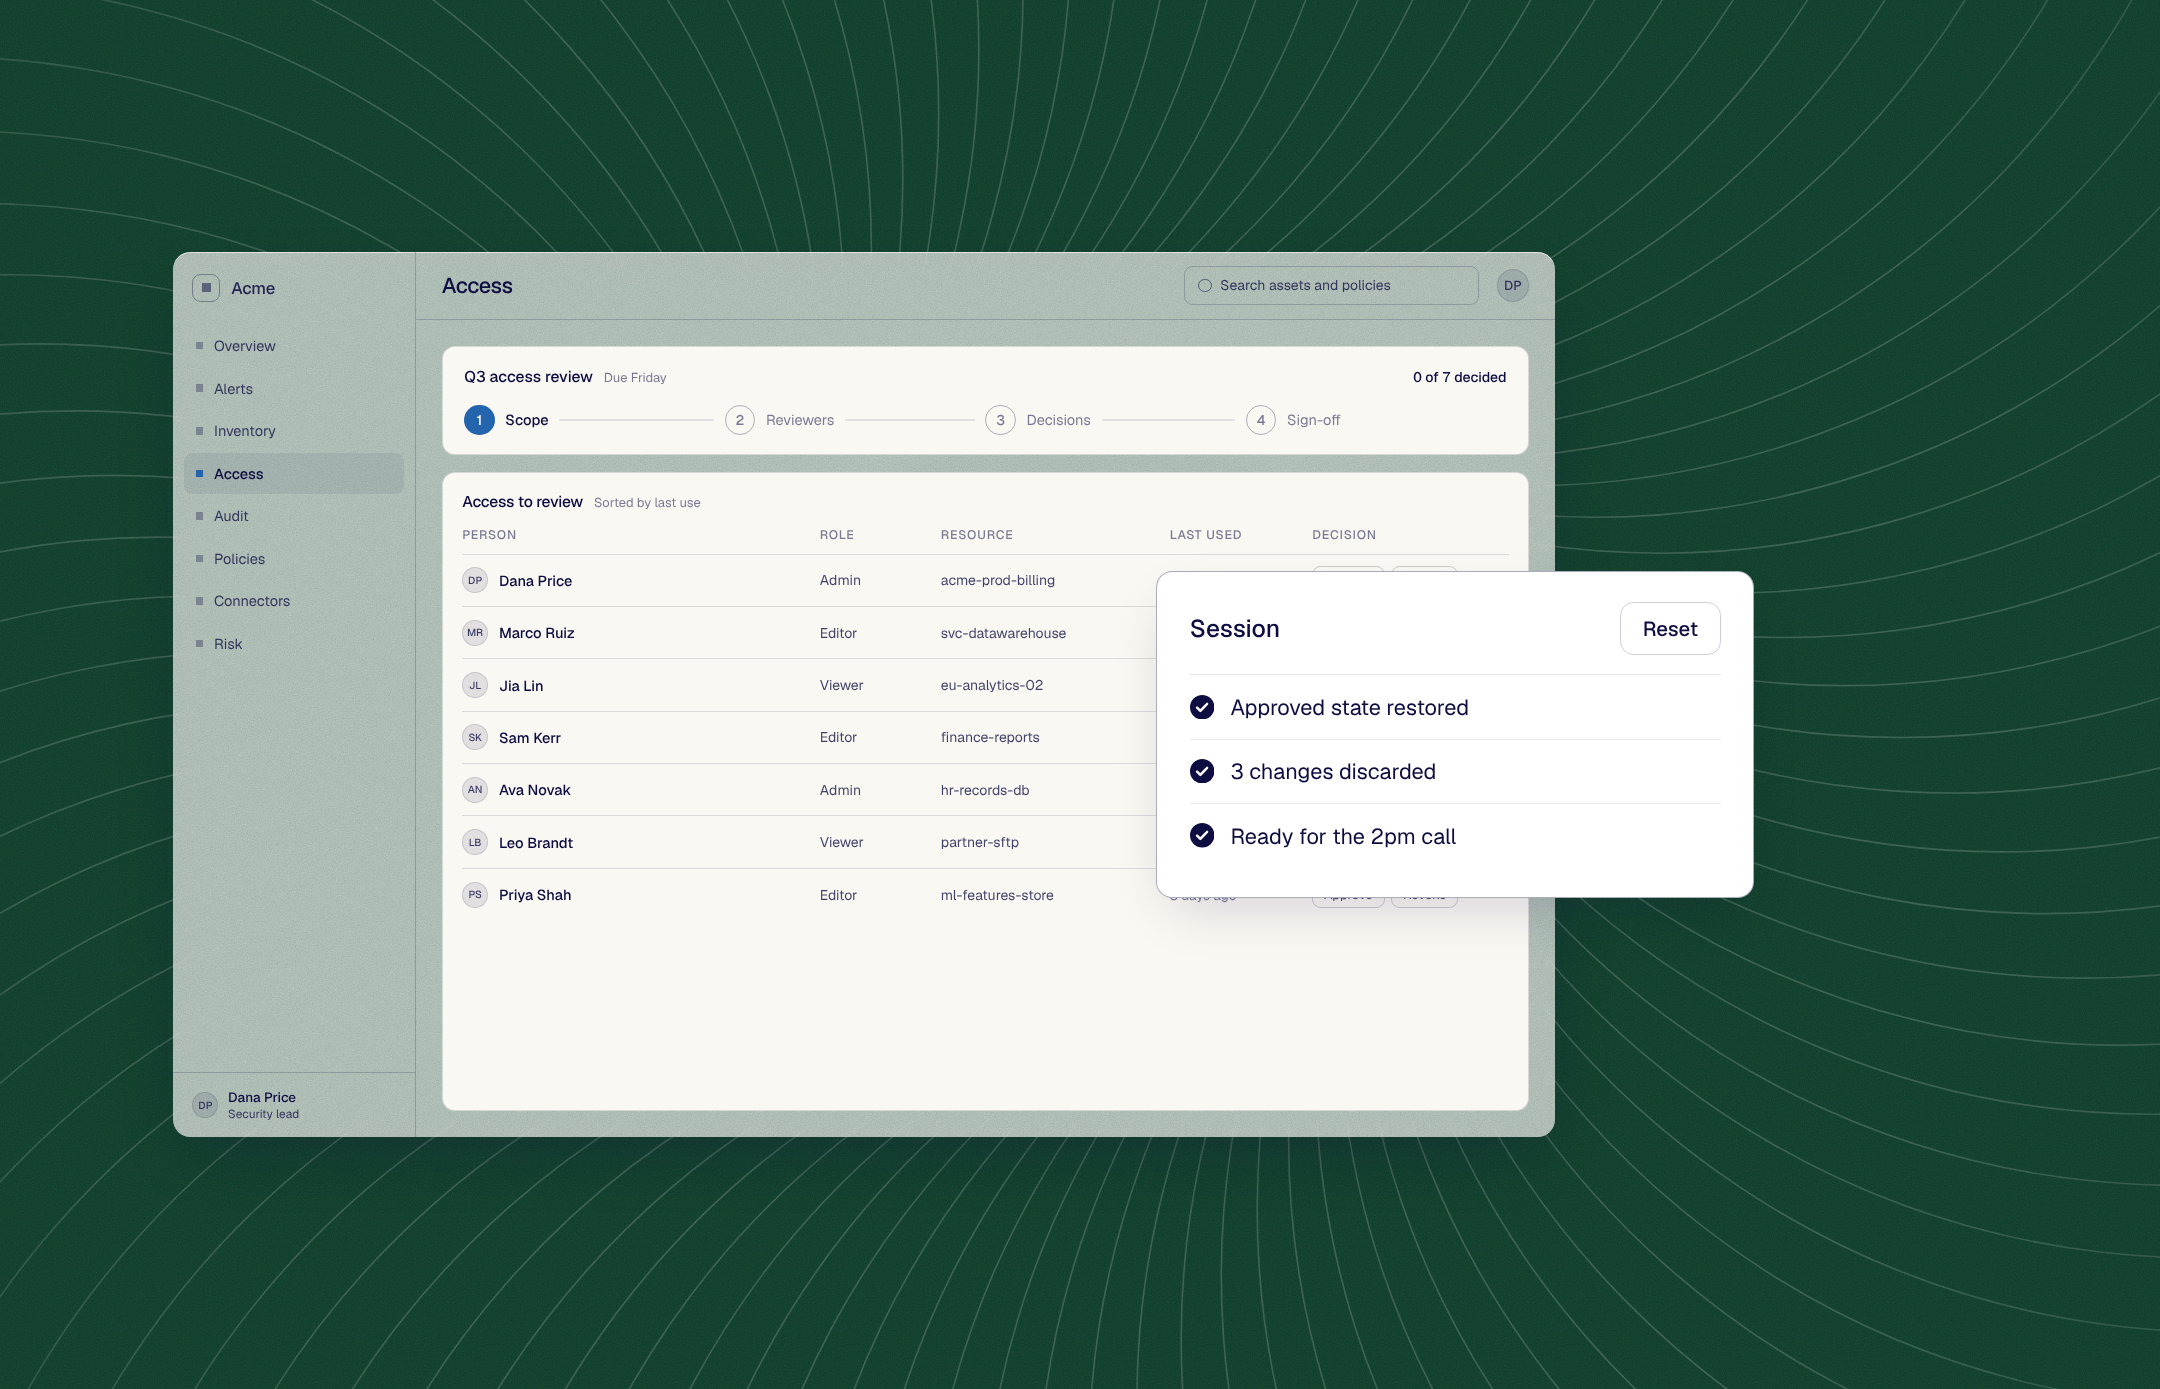Click the Ready for the 2pm call check icon
Viewport: 2160px width, 1389px height.
[x=1202, y=836]
